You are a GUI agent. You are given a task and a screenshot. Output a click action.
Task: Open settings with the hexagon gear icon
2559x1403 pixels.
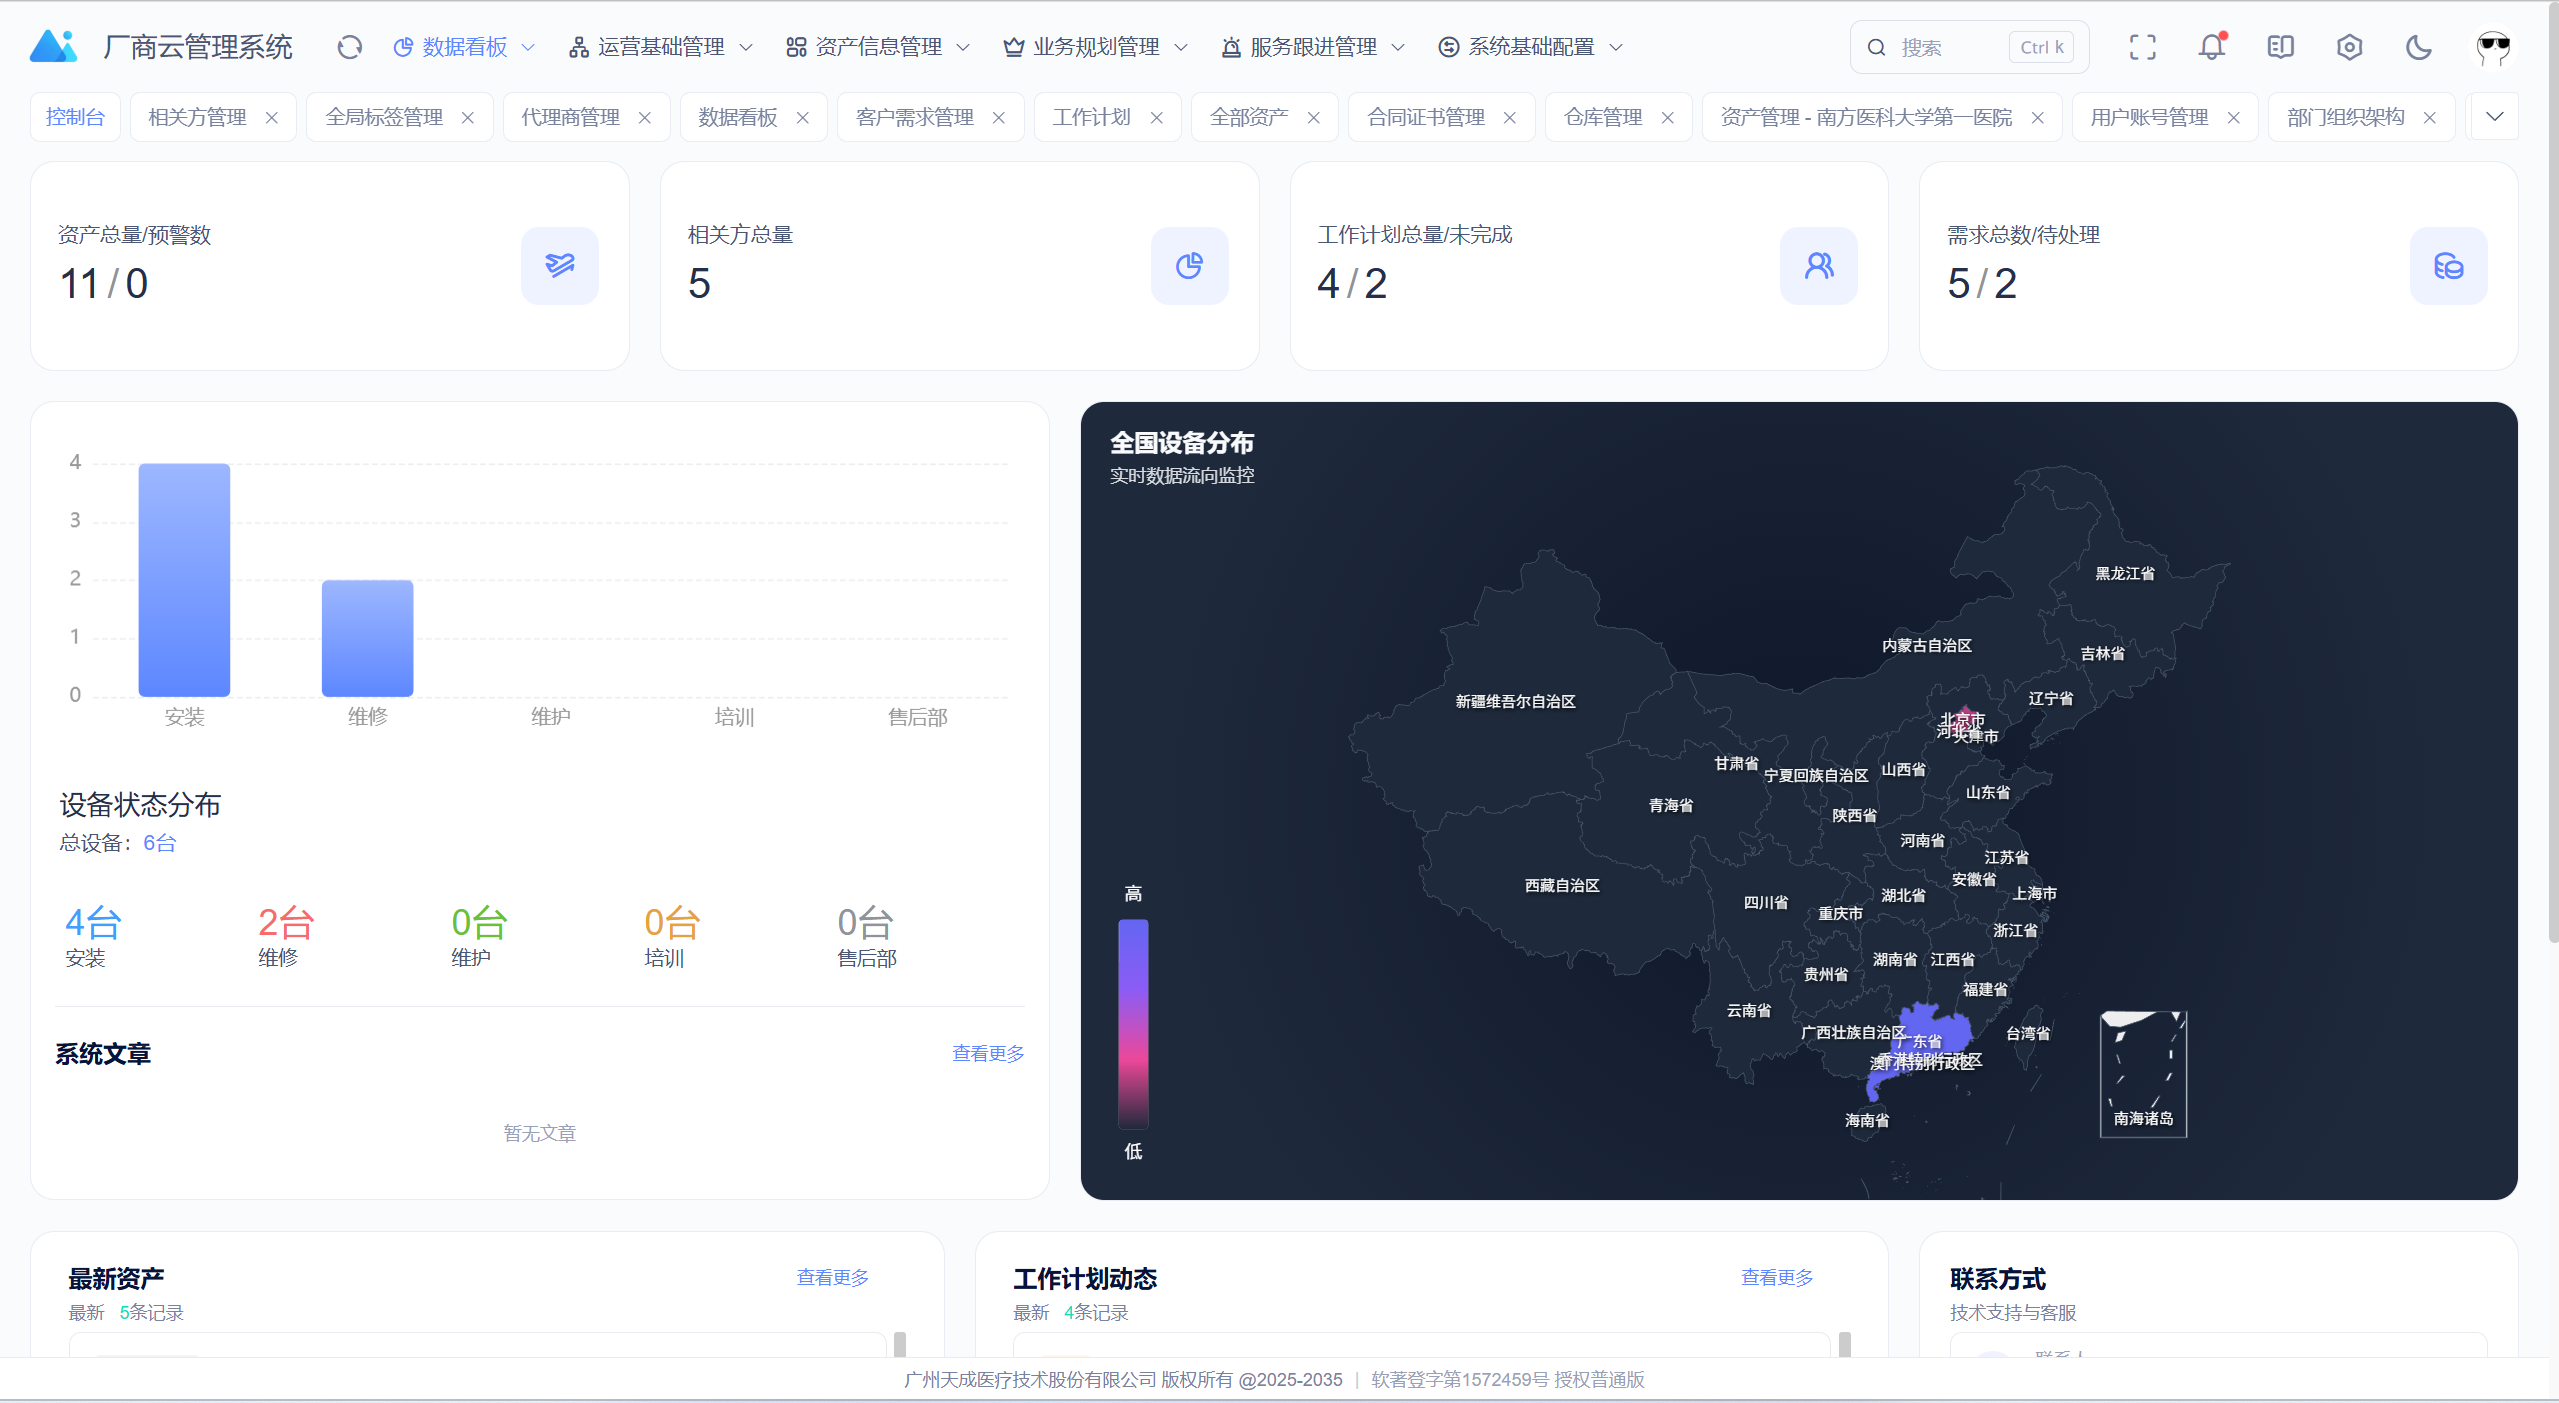2349,47
